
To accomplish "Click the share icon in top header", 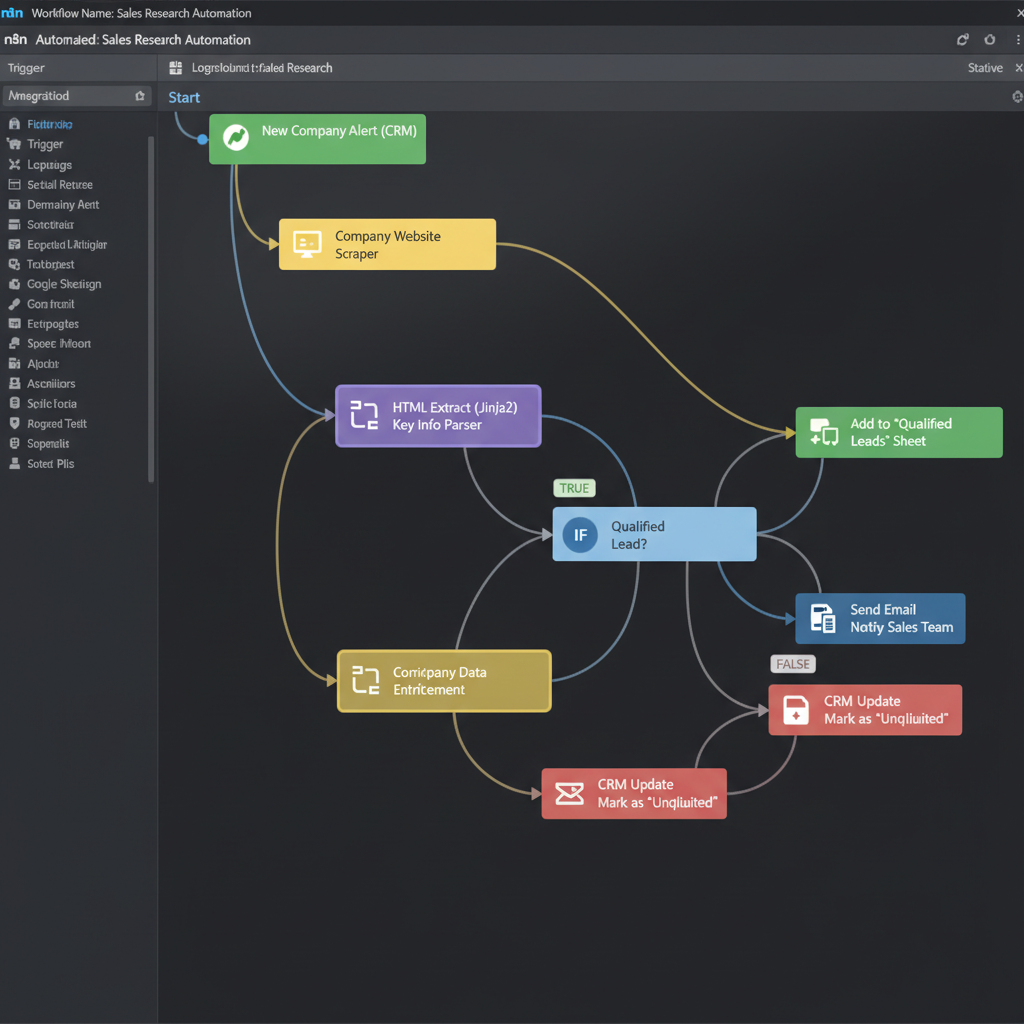I will click(962, 40).
